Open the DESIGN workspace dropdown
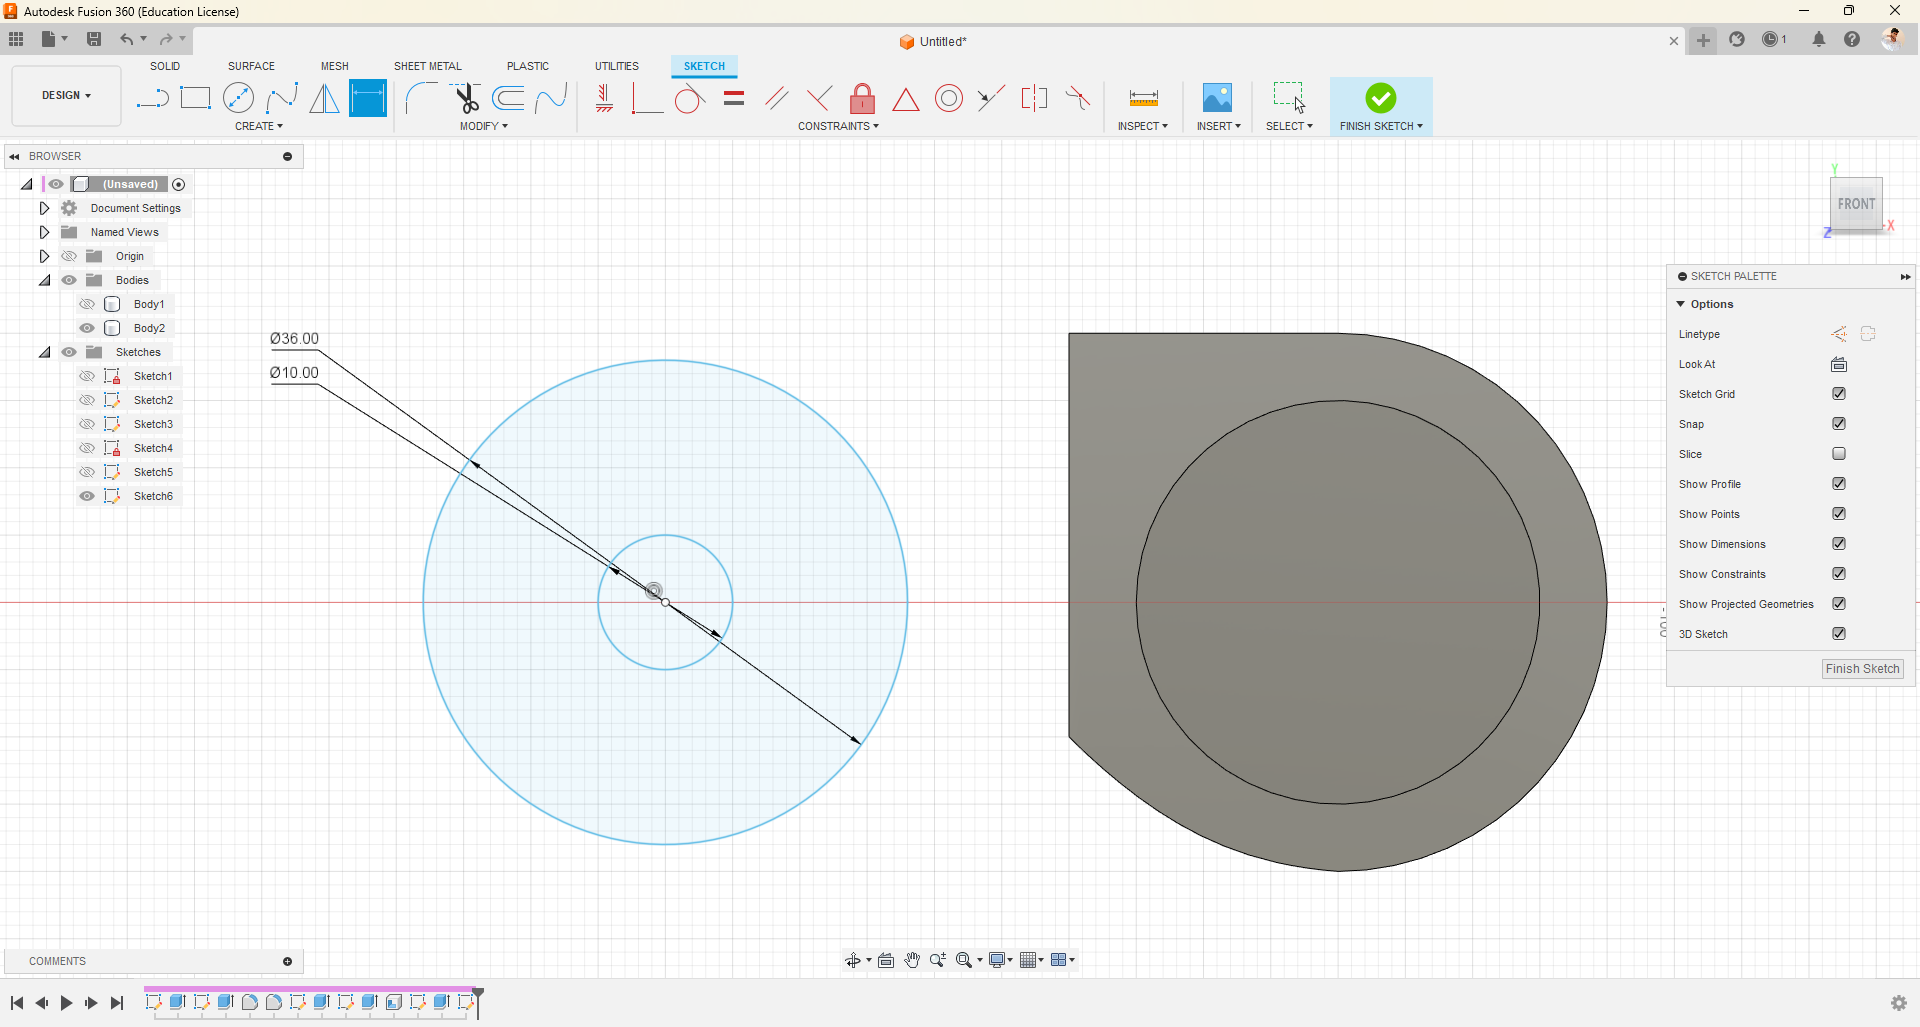 [66, 96]
